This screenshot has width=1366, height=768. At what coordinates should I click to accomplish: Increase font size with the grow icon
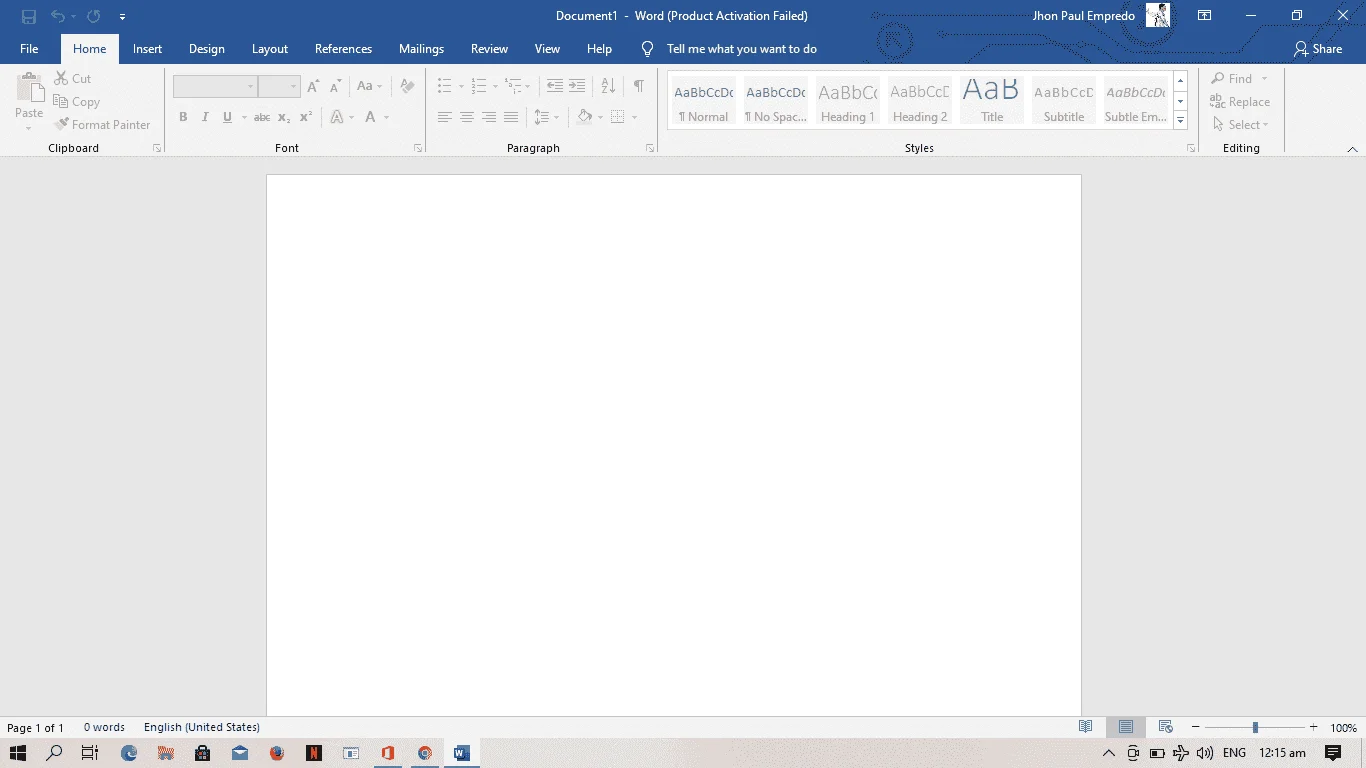314,87
